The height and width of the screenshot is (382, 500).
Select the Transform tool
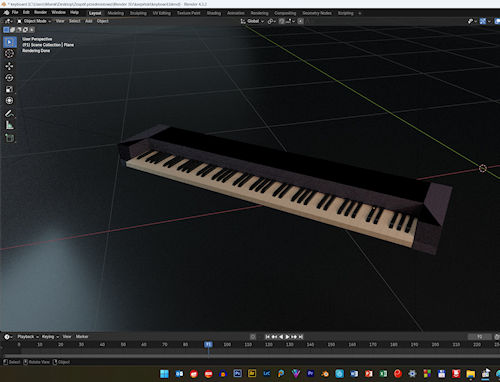coord(9,100)
